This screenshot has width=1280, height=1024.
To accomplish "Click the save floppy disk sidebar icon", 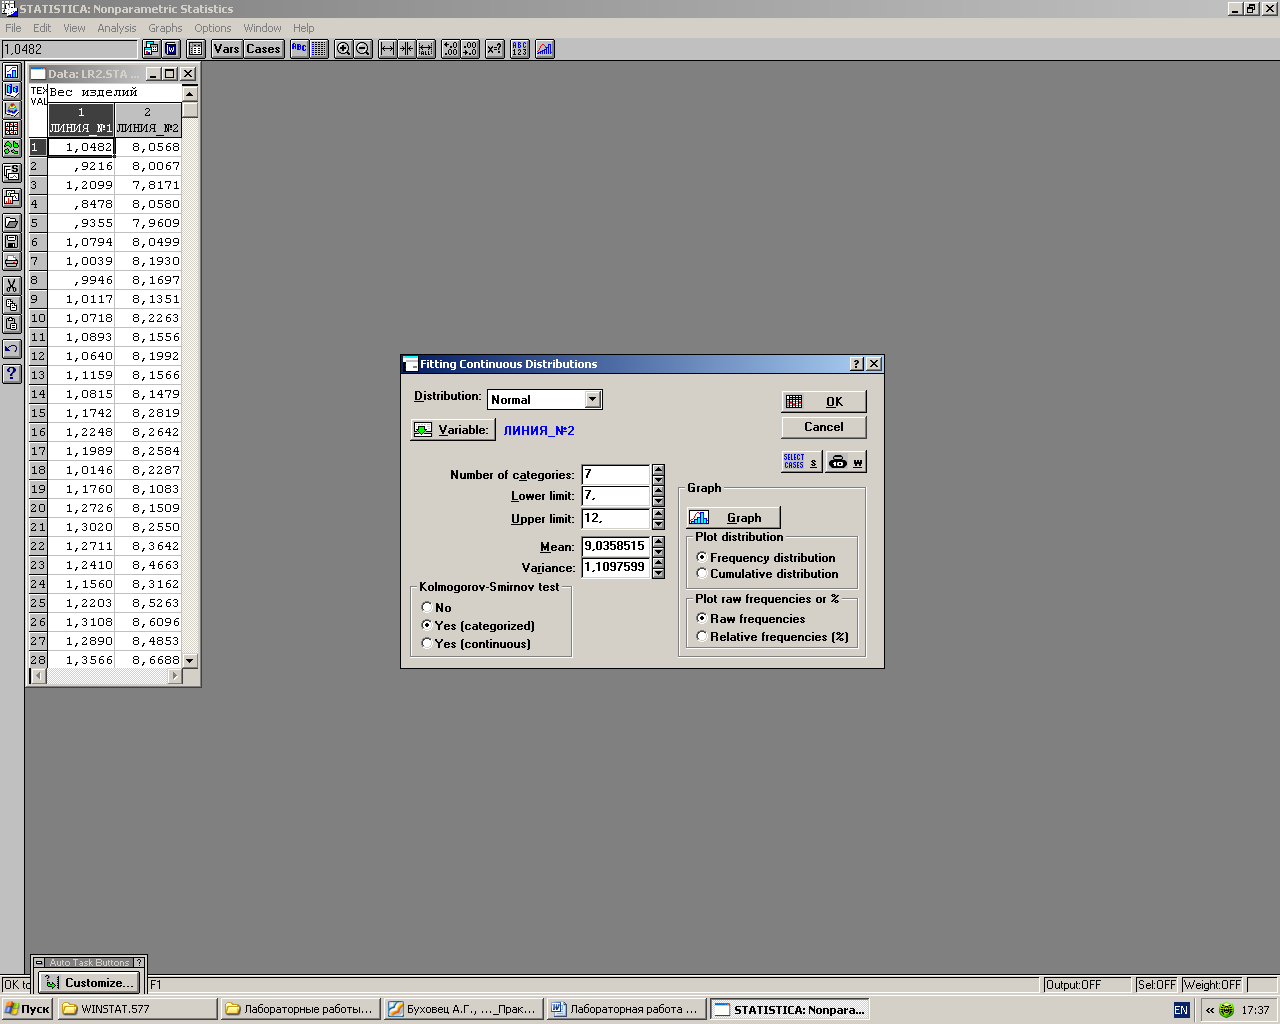I will pyautogui.click(x=12, y=242).
